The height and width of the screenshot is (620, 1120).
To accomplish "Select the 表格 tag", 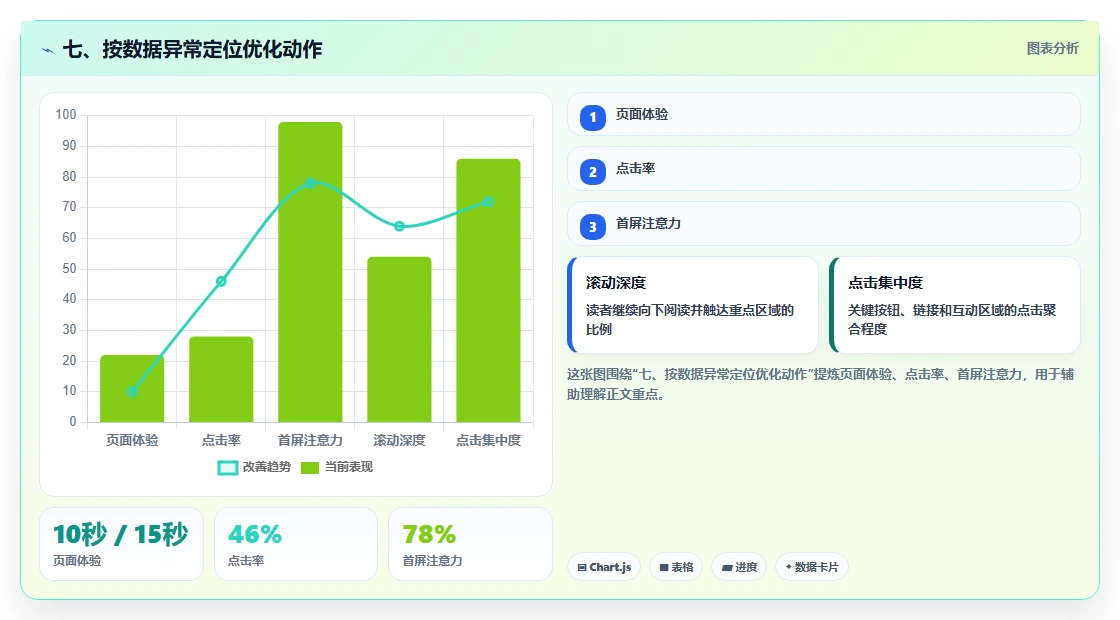I will 676,567.
